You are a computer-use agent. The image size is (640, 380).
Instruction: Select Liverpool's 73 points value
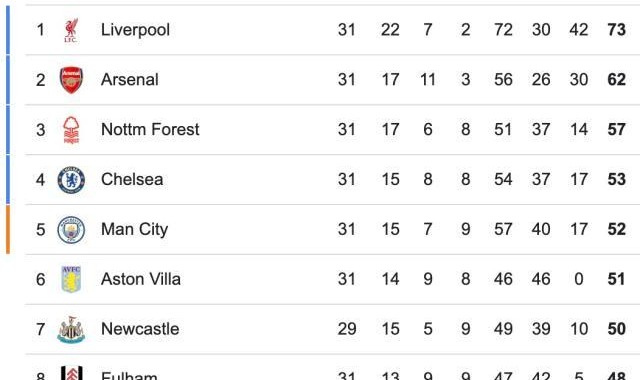point(616,30)
